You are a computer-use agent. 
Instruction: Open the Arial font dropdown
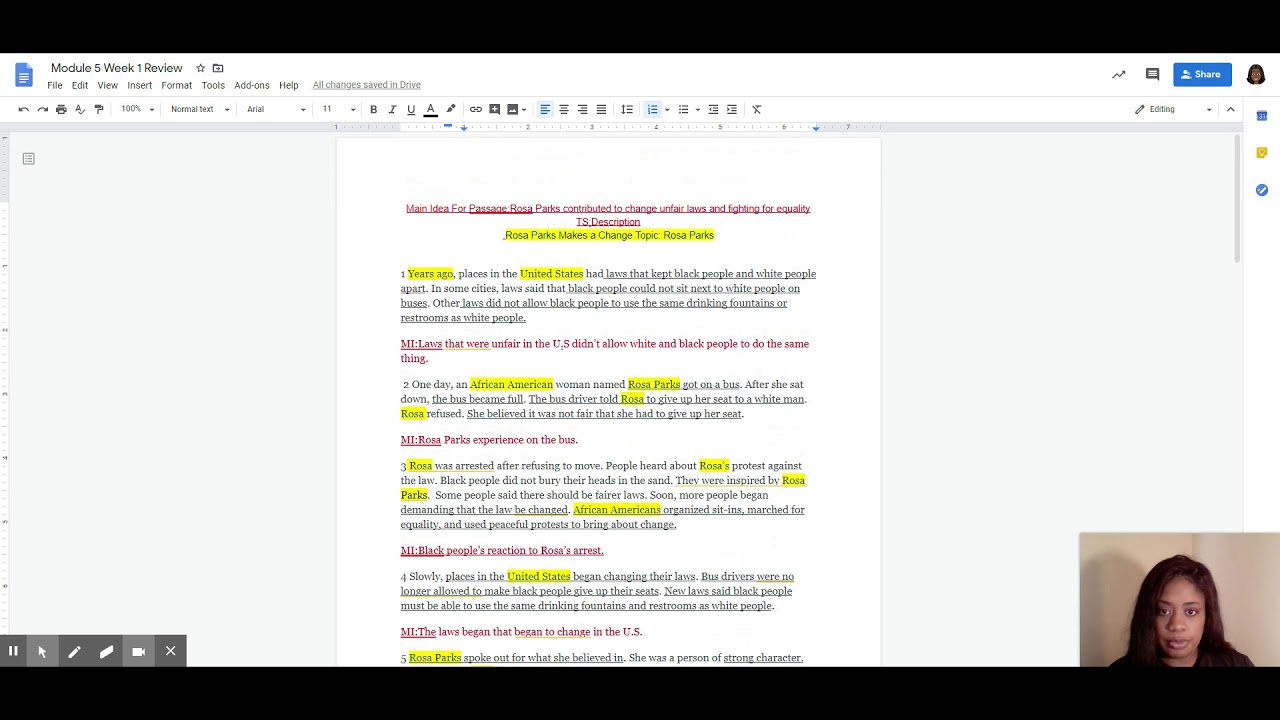(276, 109)
